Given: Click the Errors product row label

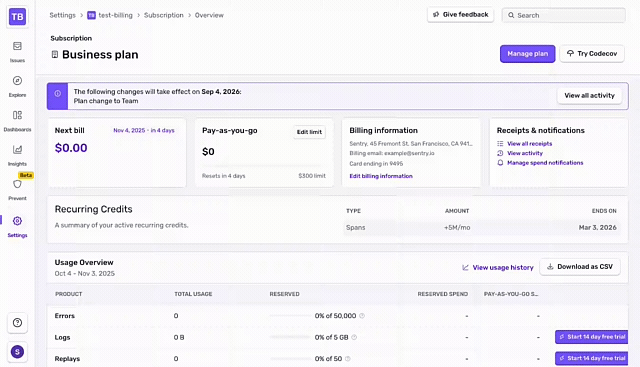Looking at the screenshot, I should (x=64, y=316).
